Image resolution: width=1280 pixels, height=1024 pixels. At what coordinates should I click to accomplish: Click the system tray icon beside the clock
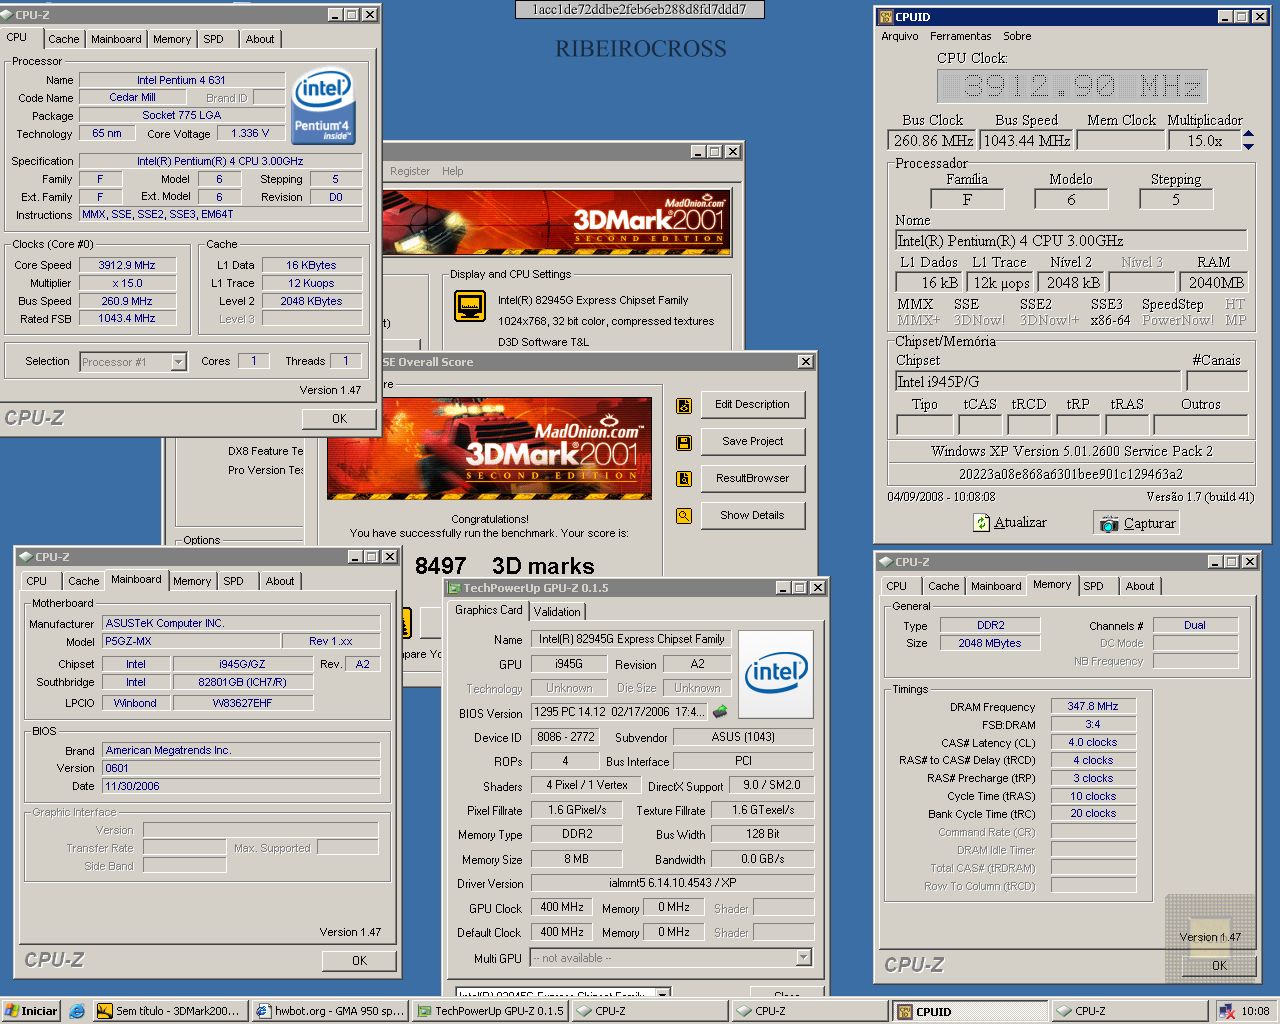[x=1227, y=1011]
